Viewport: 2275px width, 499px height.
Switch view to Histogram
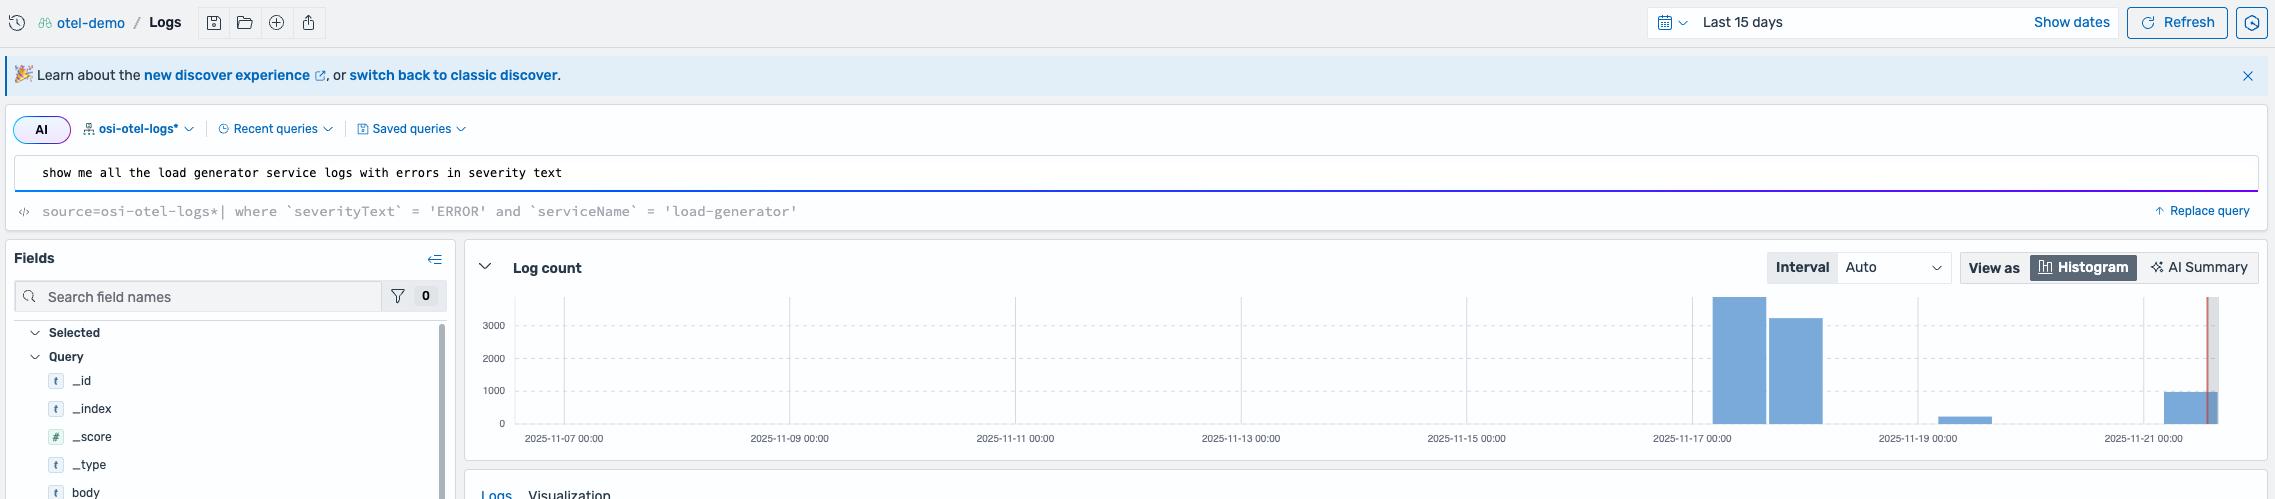click(x=2083, y=268)
